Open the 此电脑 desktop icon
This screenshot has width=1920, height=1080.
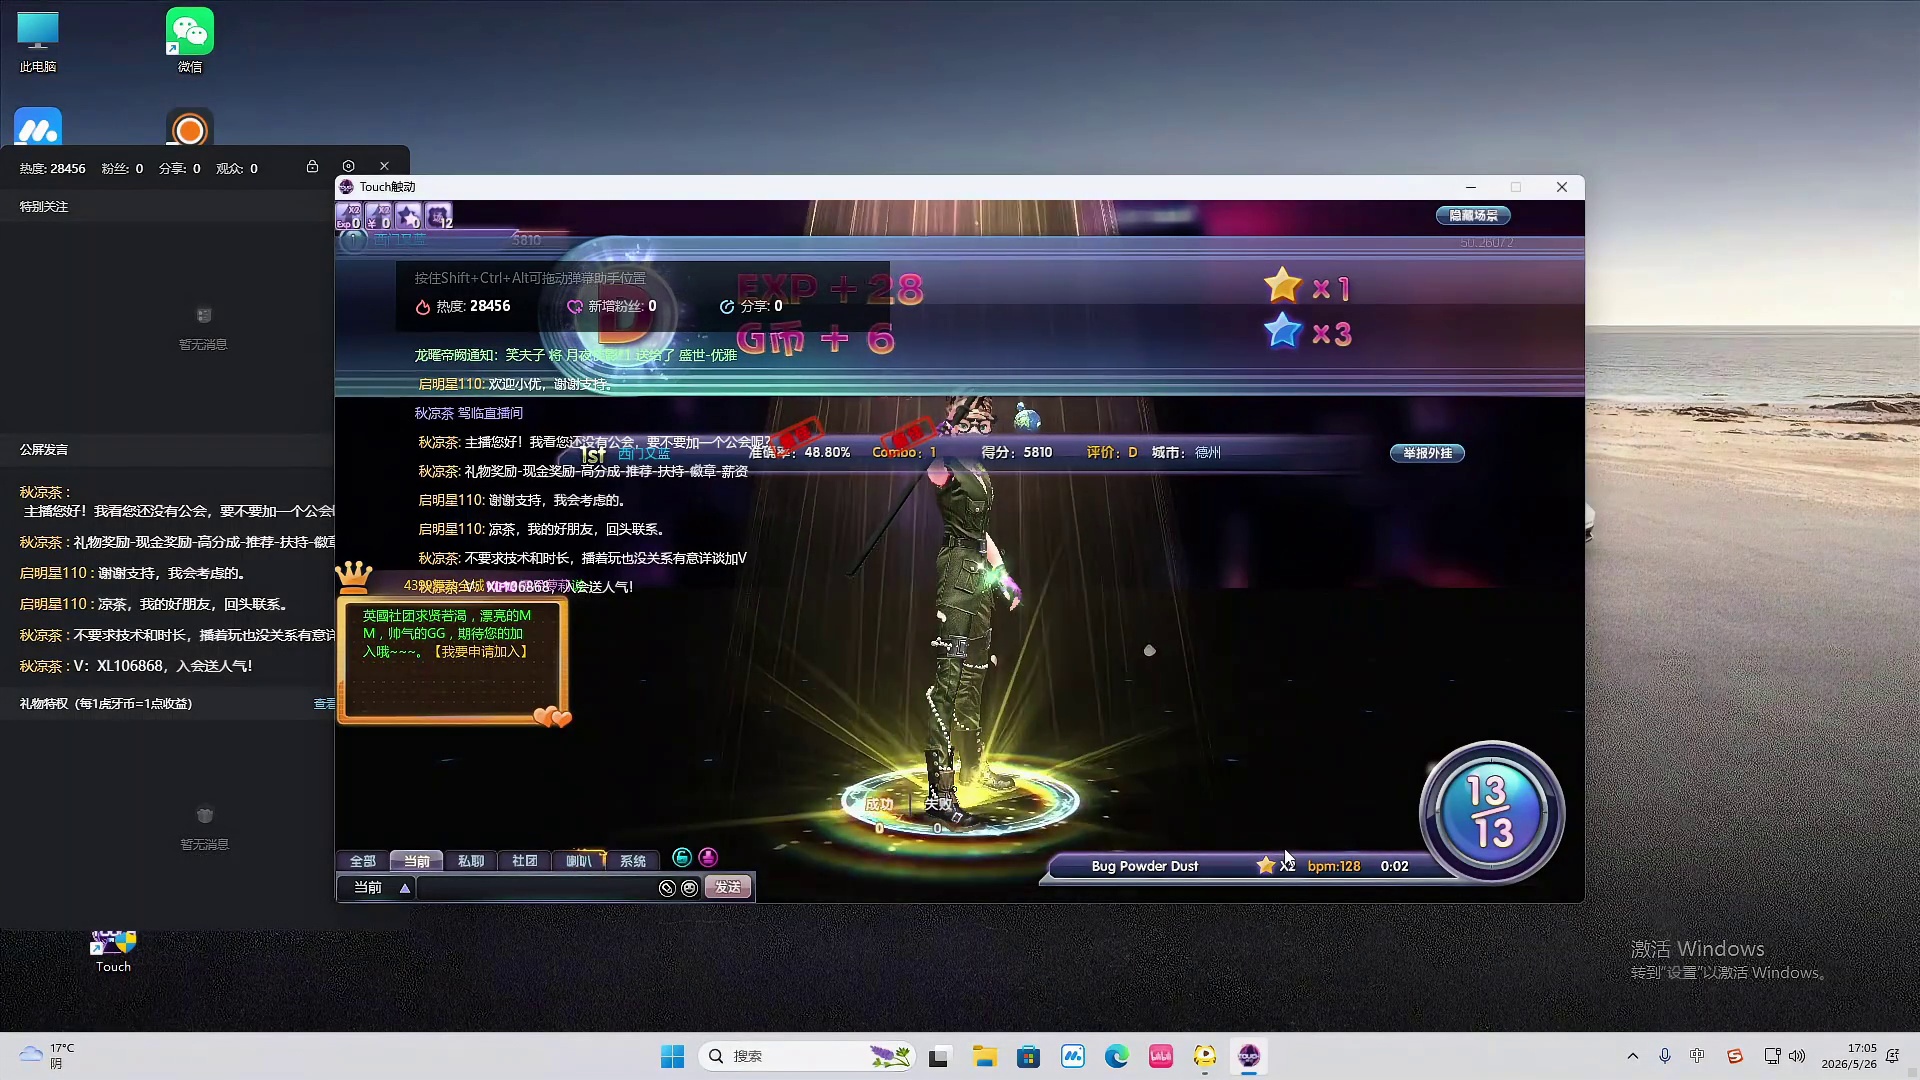click(x=38, y=43)
